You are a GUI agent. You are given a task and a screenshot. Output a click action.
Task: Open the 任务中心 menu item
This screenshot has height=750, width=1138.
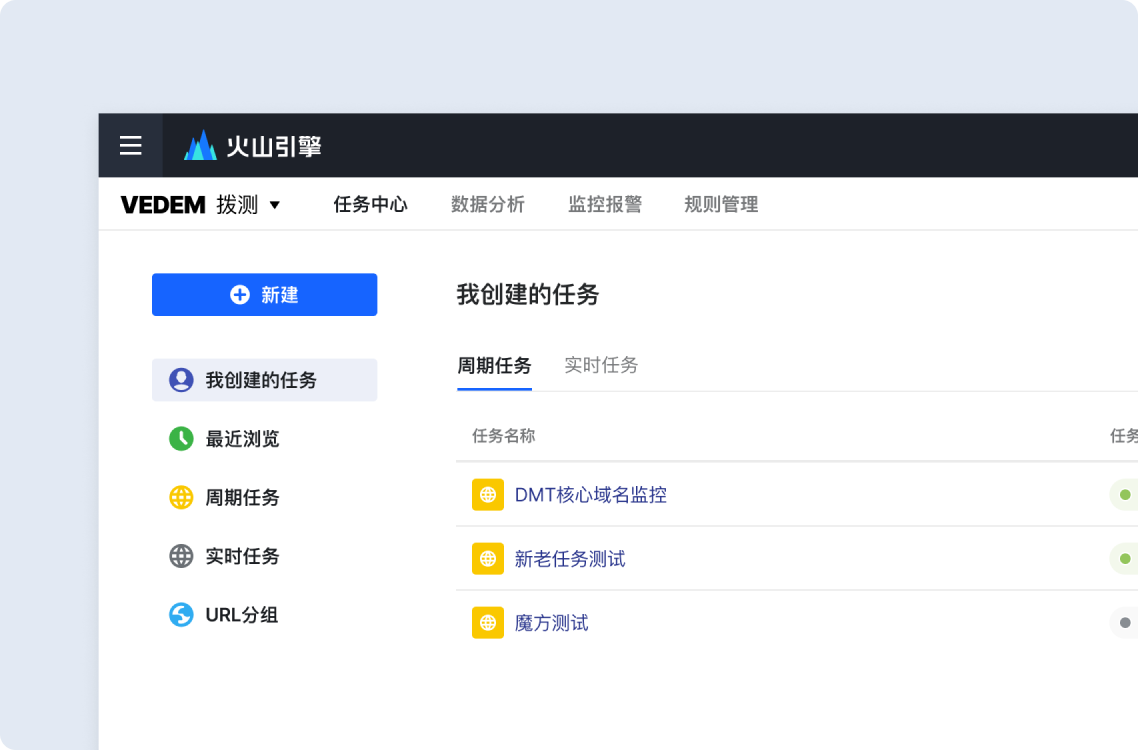tap(370, 204)
